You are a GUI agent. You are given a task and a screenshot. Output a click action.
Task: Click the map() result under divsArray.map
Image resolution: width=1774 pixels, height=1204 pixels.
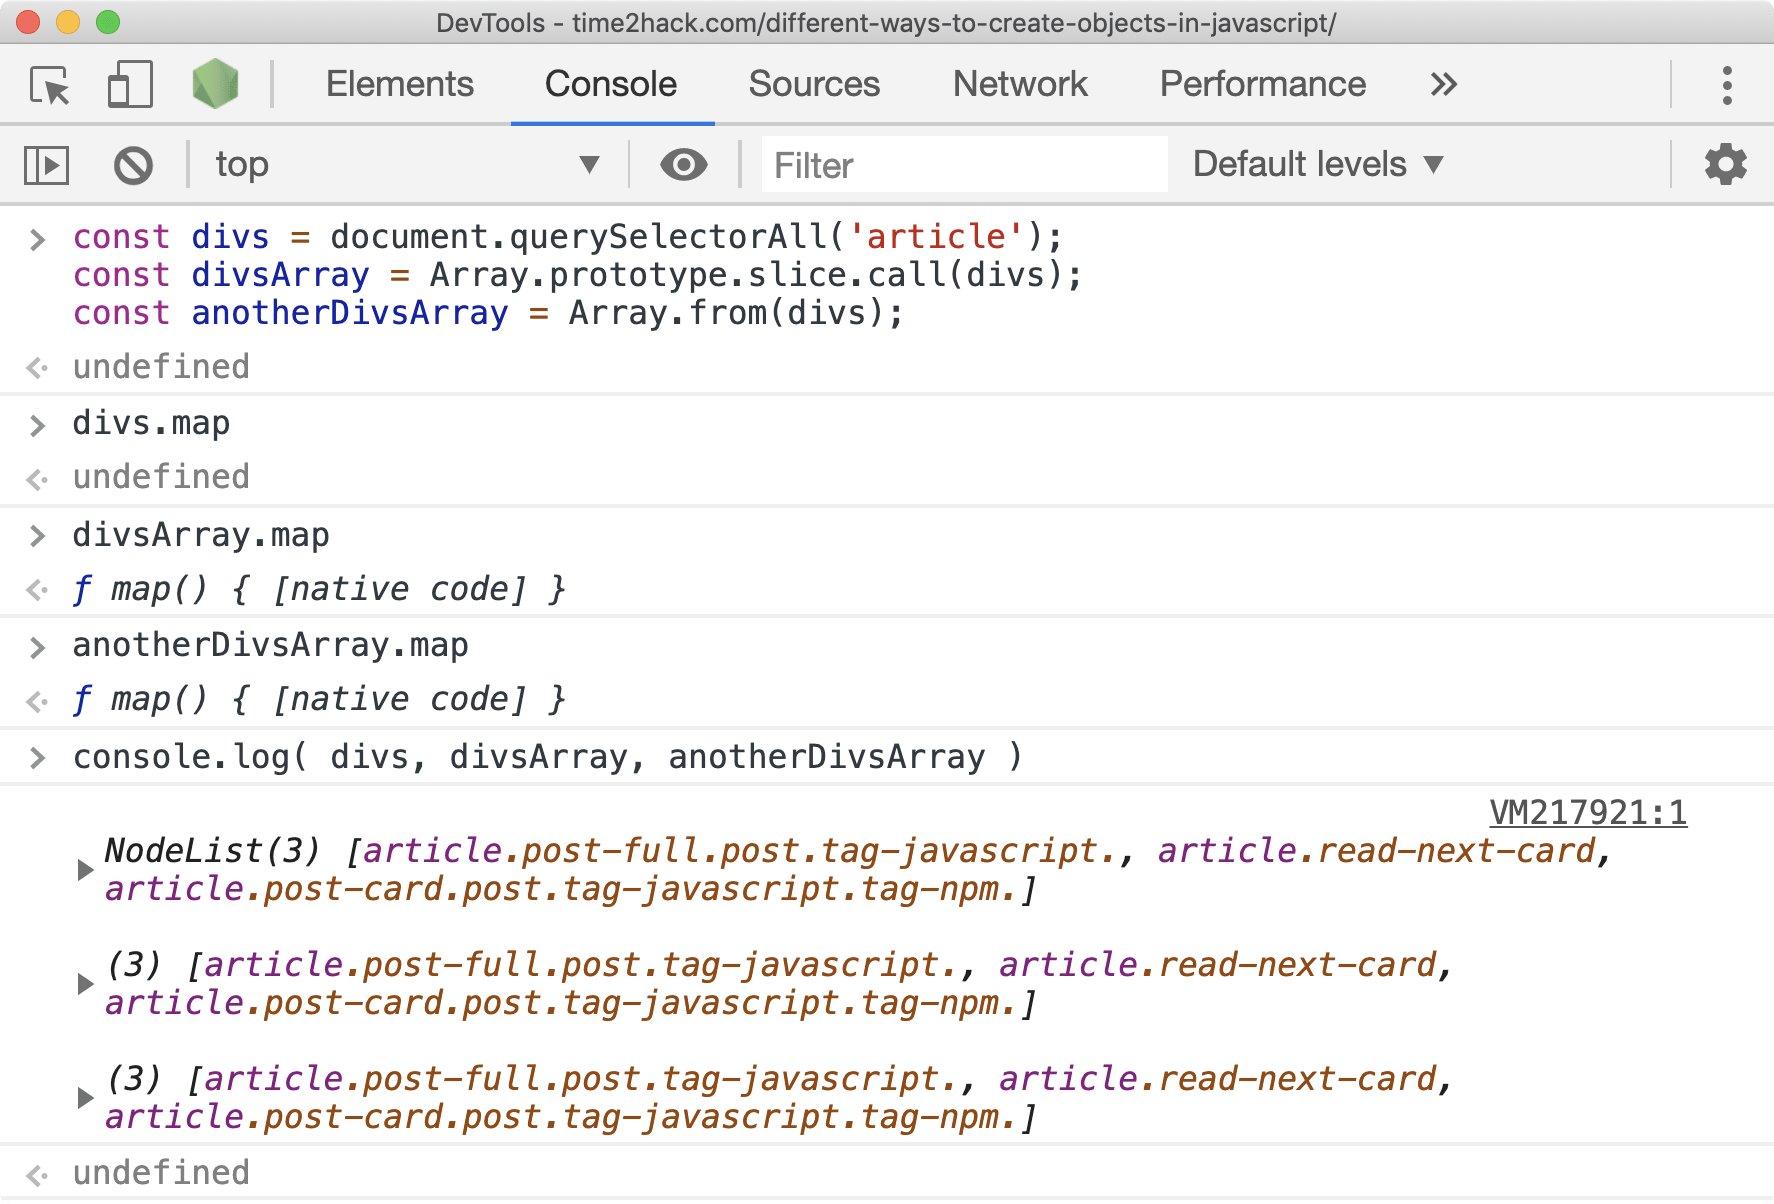319,590
